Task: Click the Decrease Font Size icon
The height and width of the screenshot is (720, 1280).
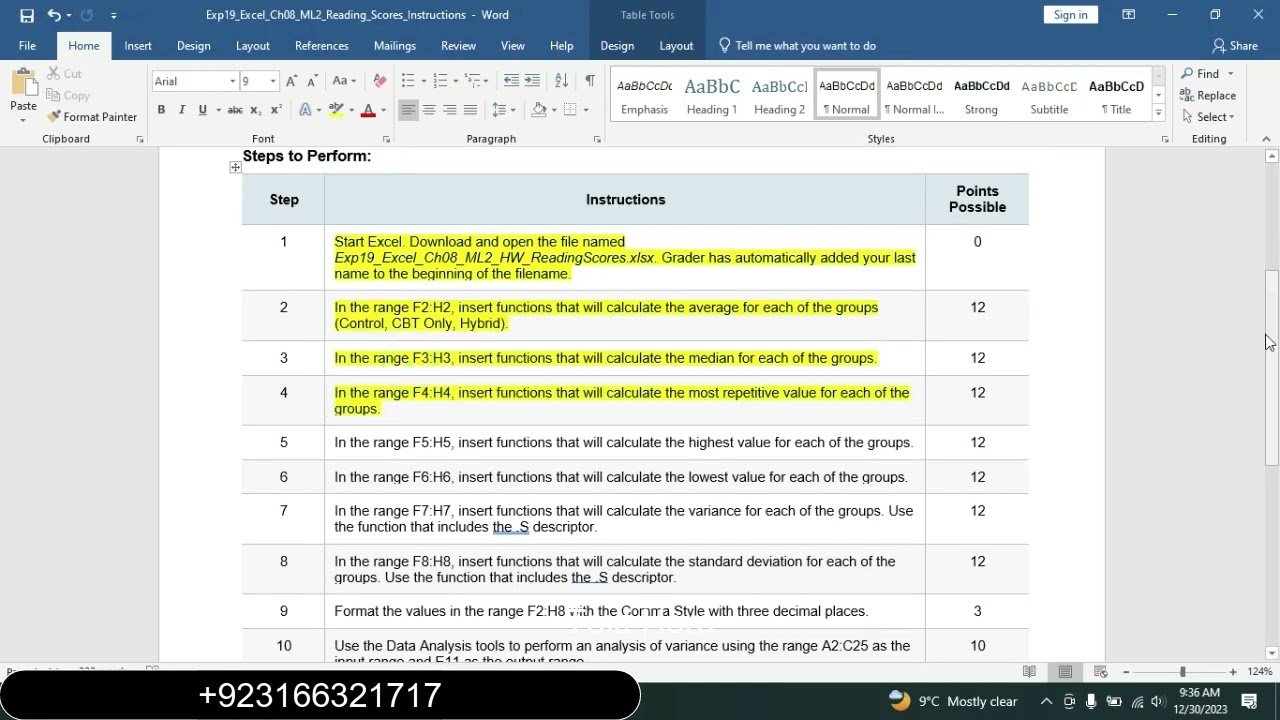Action: point(312,81)
